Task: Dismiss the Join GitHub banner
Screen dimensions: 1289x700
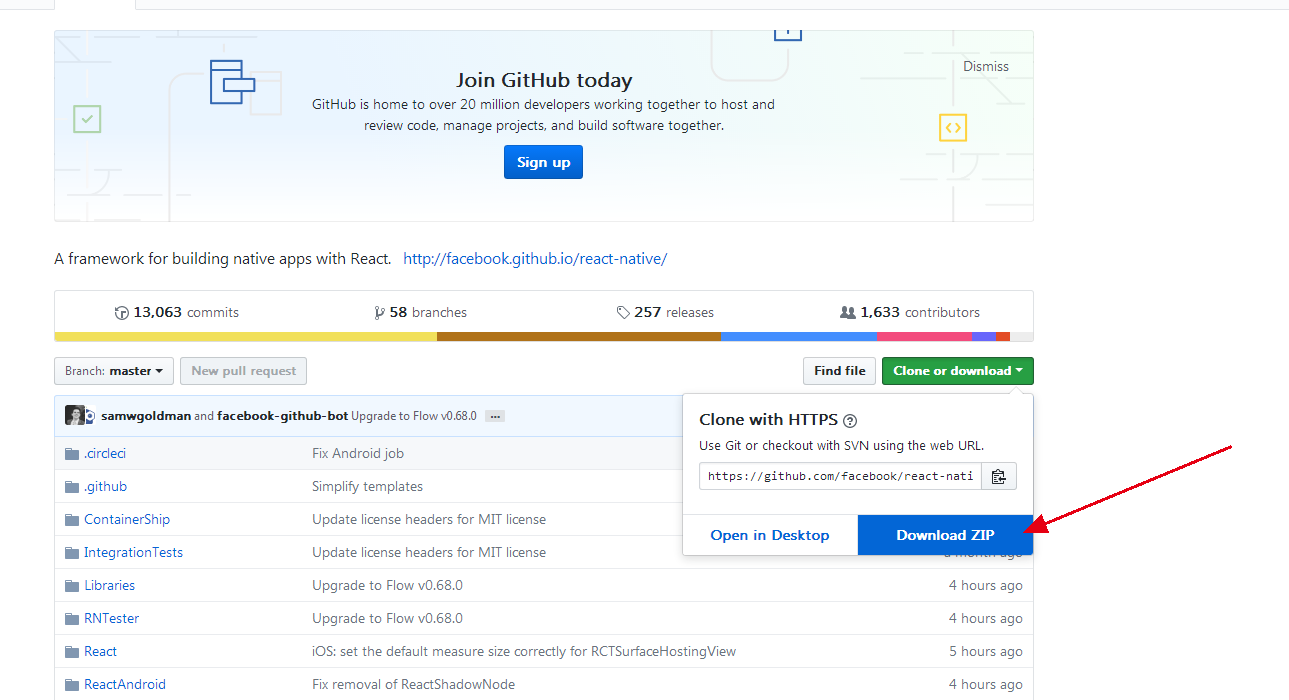Action: click(x=986, y=66)
